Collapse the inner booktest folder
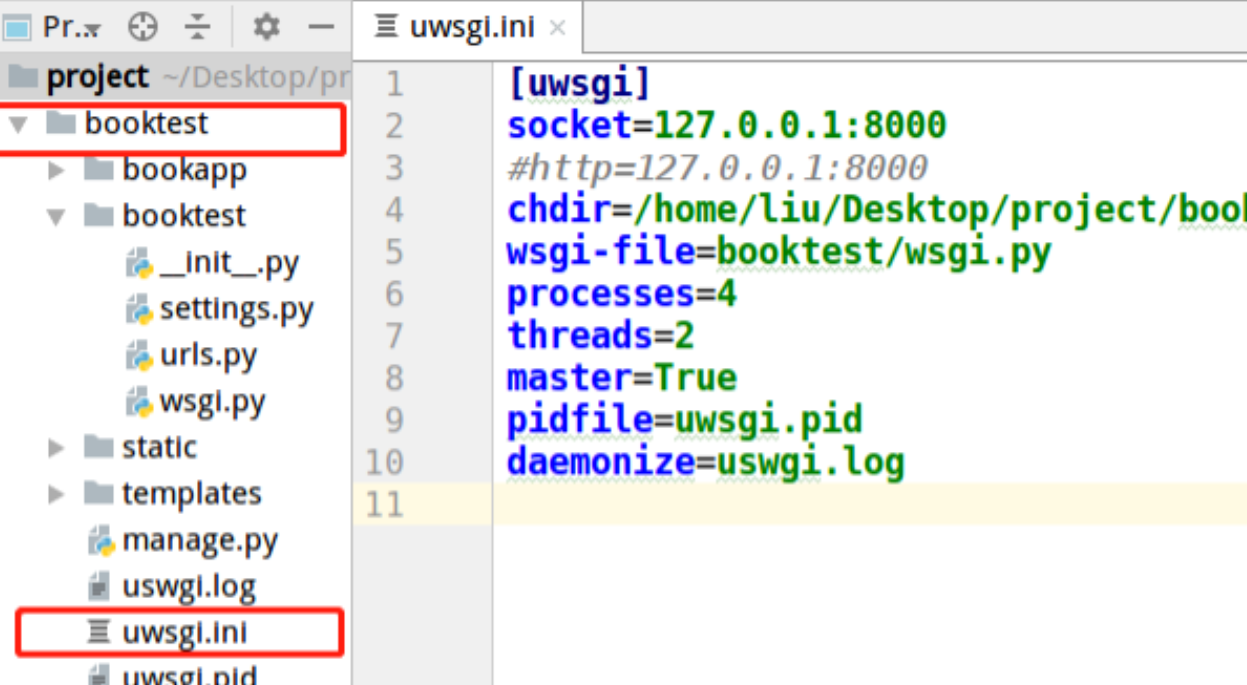Screen dimensions: 1247x685 57,217
